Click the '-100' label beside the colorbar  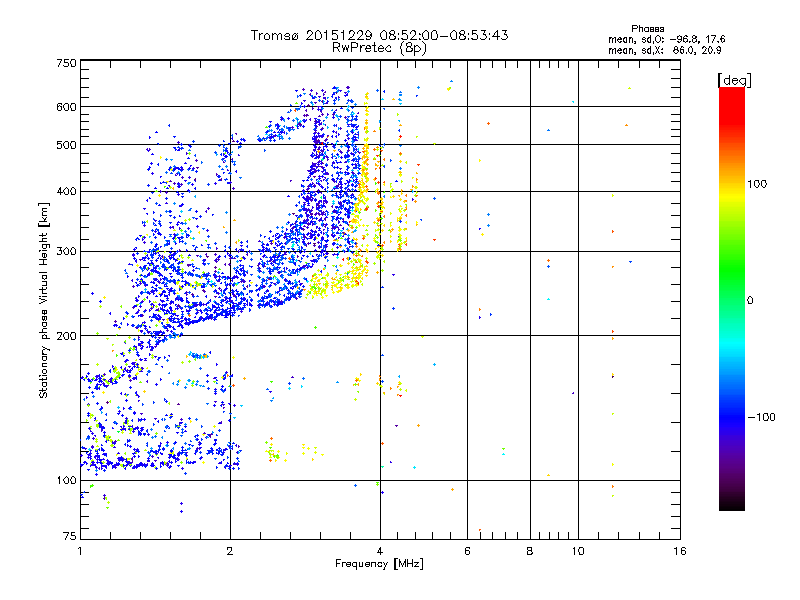coord(761,417)
